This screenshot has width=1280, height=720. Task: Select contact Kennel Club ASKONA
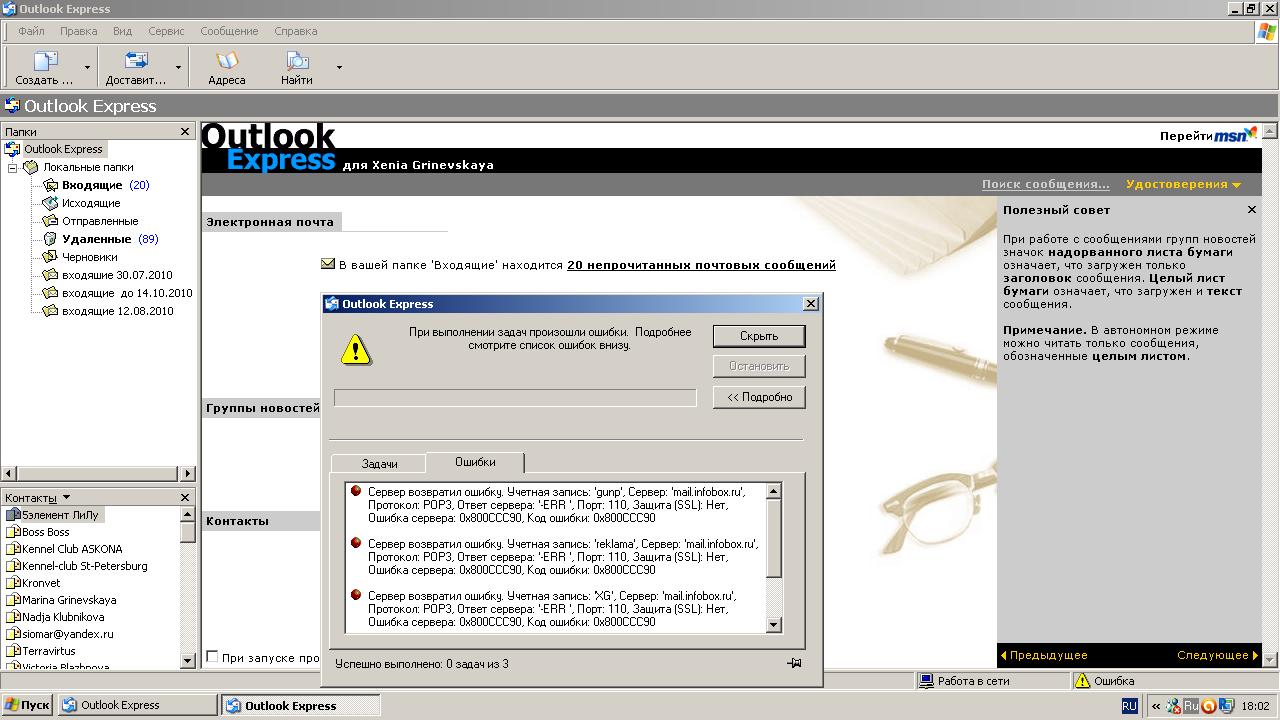[x=72, y=549]
